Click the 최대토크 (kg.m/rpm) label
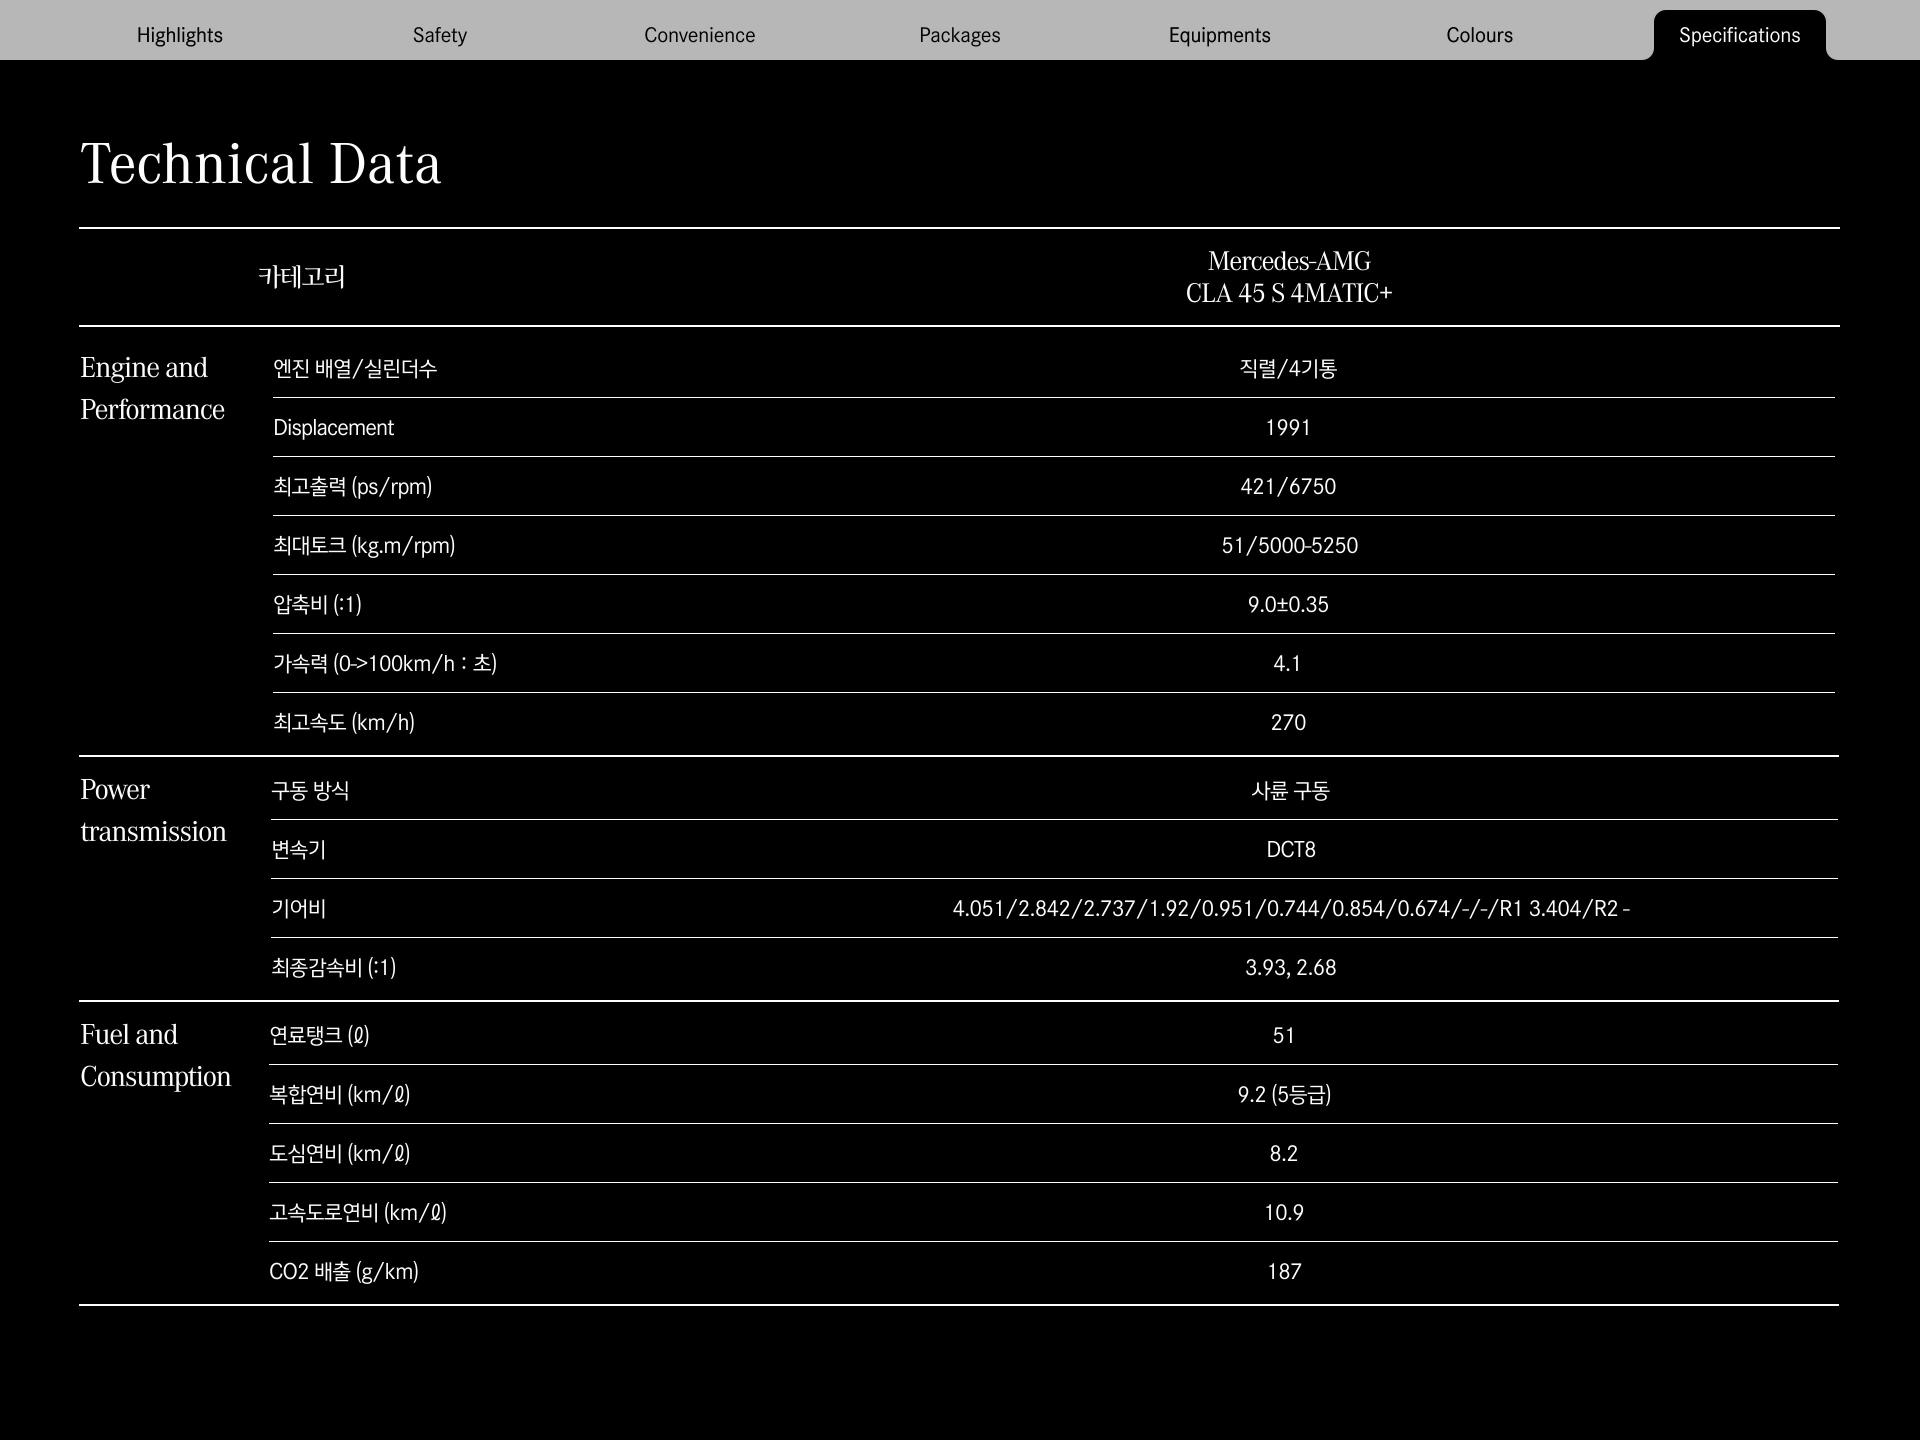The width and height of the screenshot is (1920, 1440). click(x=364, y=546)
